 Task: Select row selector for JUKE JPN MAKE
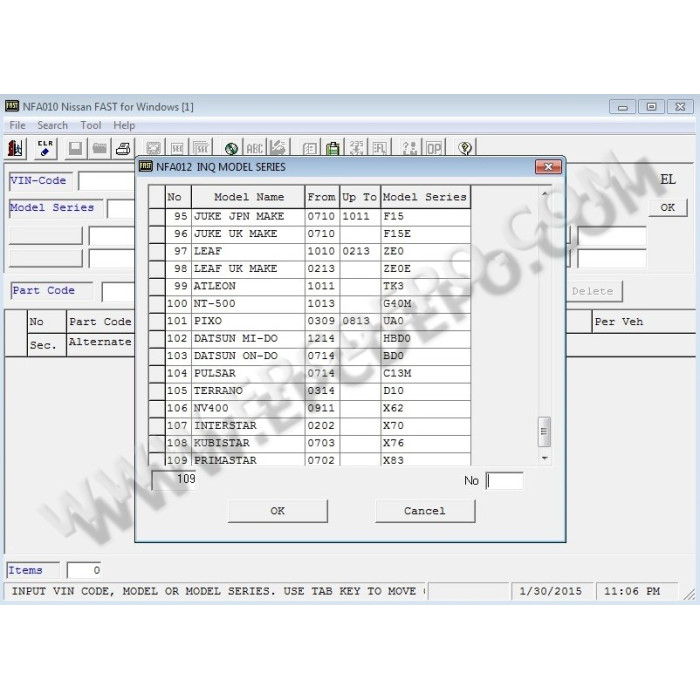point(157,217)
